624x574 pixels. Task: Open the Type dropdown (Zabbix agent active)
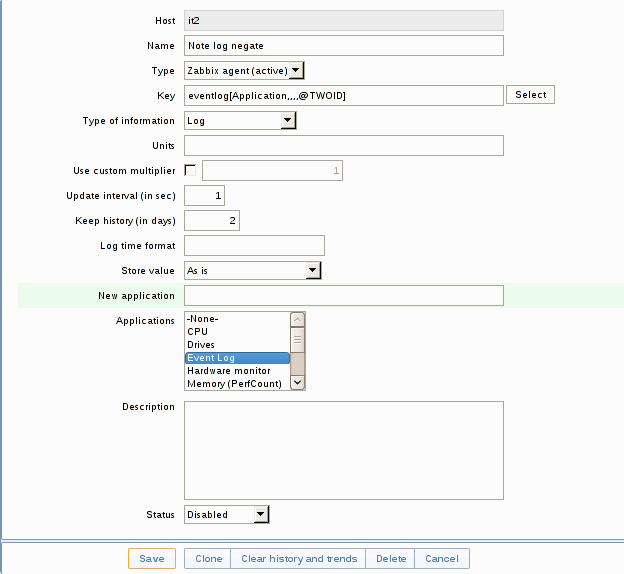(244, 71)
